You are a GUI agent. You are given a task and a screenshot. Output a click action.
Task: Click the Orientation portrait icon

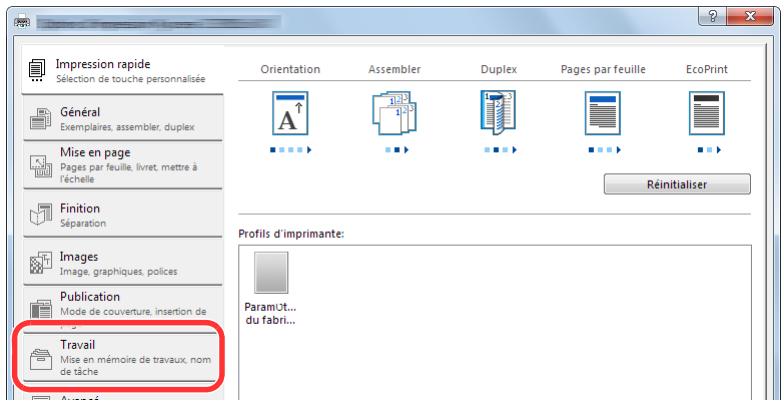pos(290,113)
